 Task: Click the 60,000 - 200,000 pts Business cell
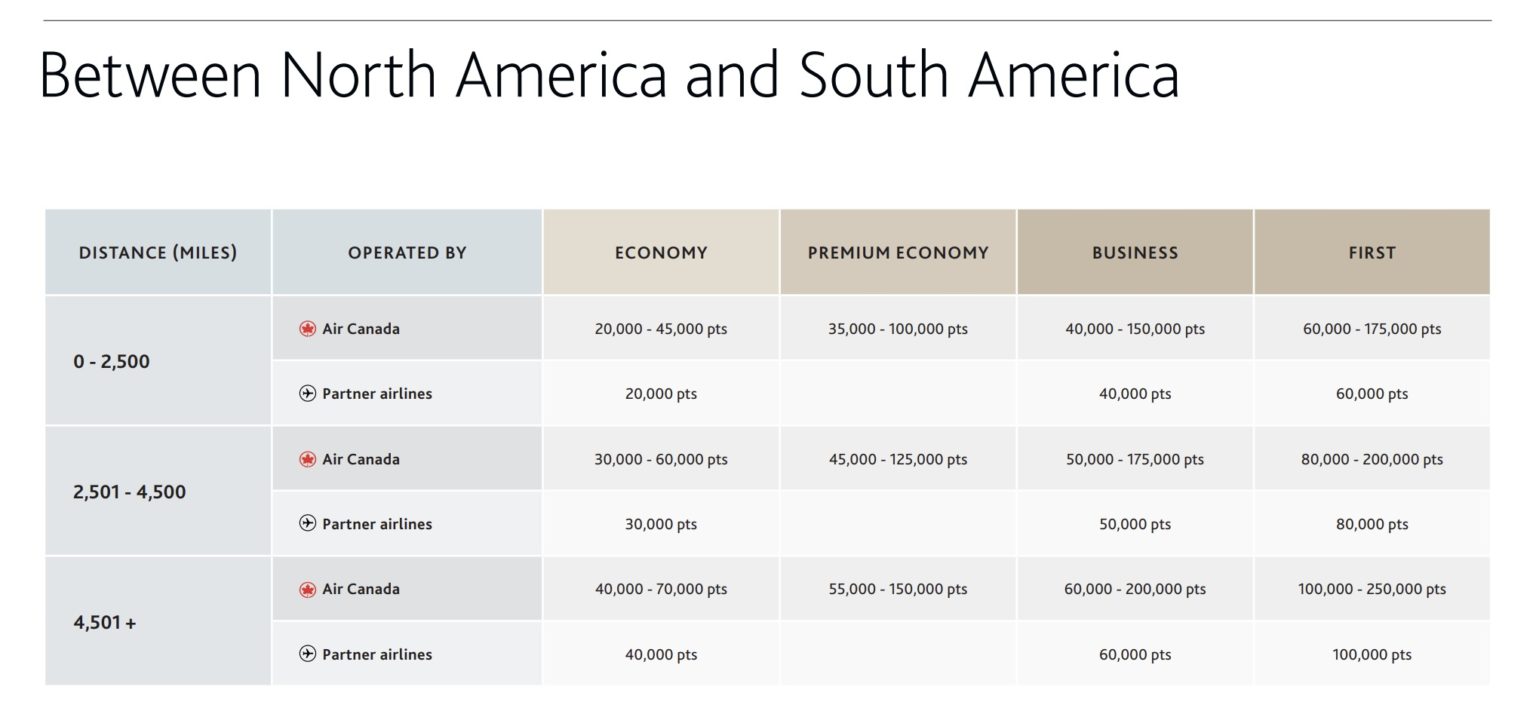coord(1135,590)
